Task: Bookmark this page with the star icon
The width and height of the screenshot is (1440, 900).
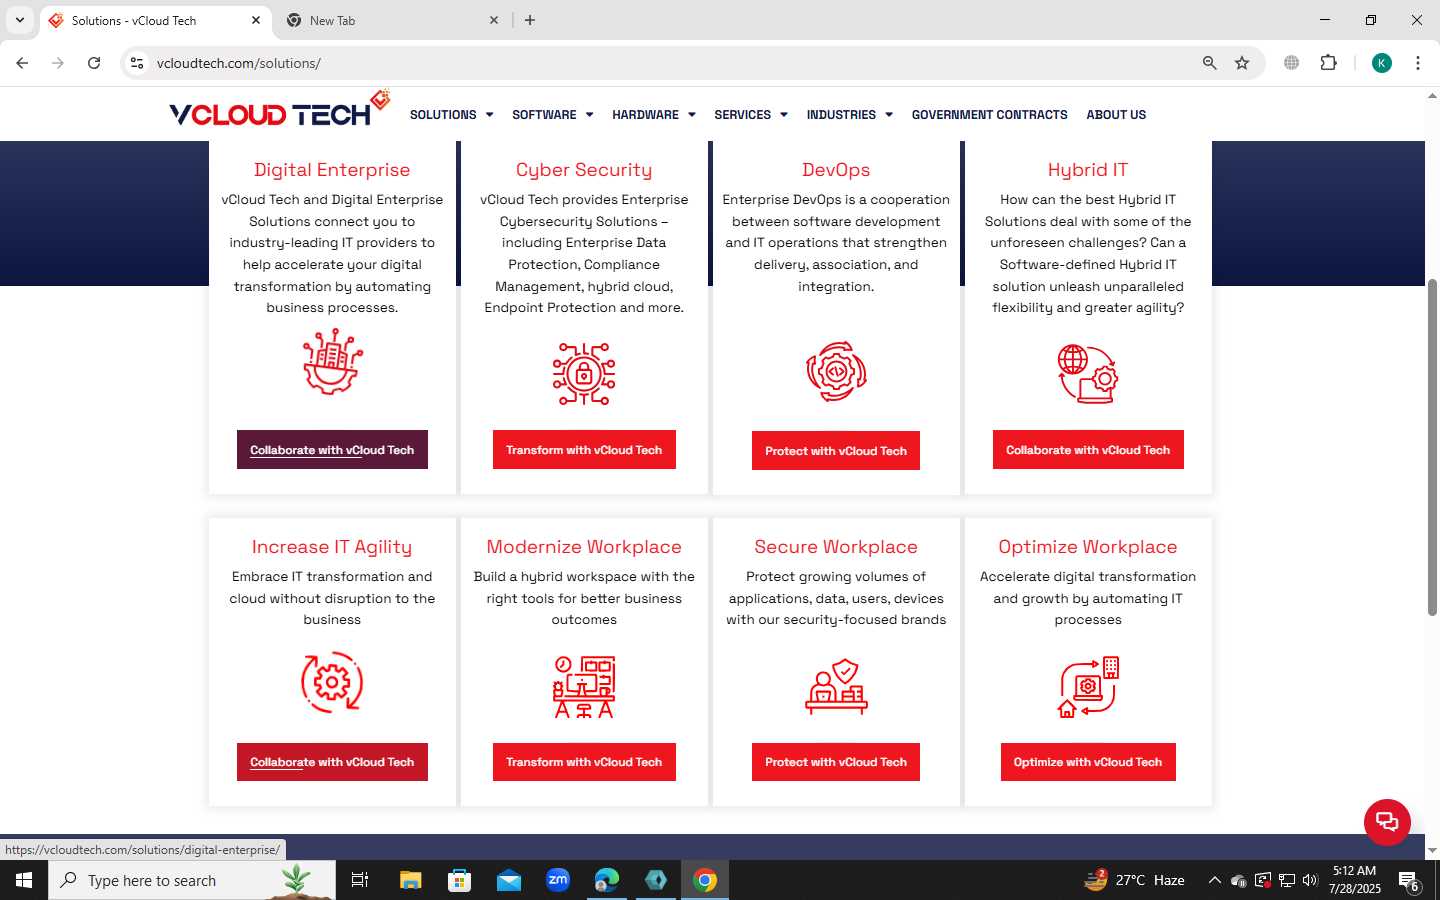Action: (x=1242, y=63)
